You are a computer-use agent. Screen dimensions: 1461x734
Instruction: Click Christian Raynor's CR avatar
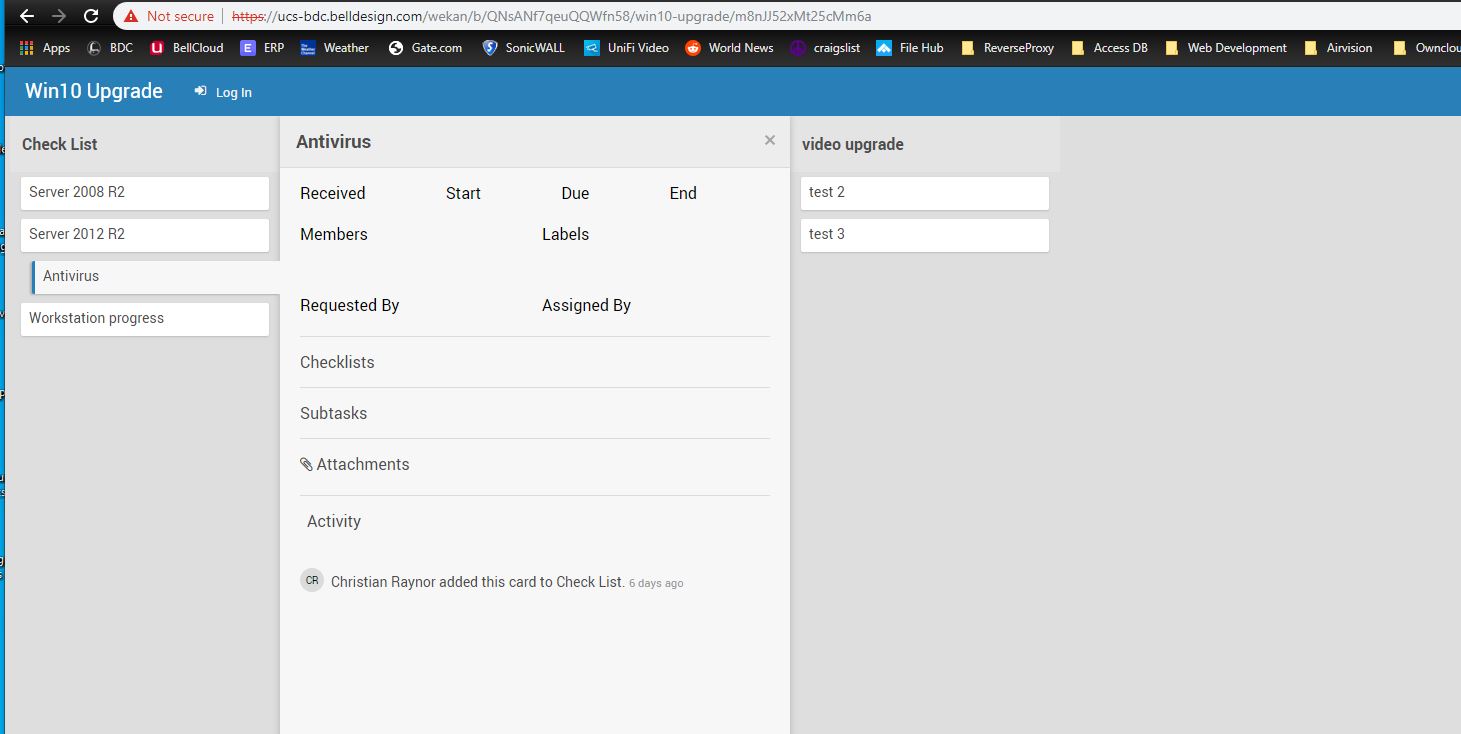(x=312, y=580)
